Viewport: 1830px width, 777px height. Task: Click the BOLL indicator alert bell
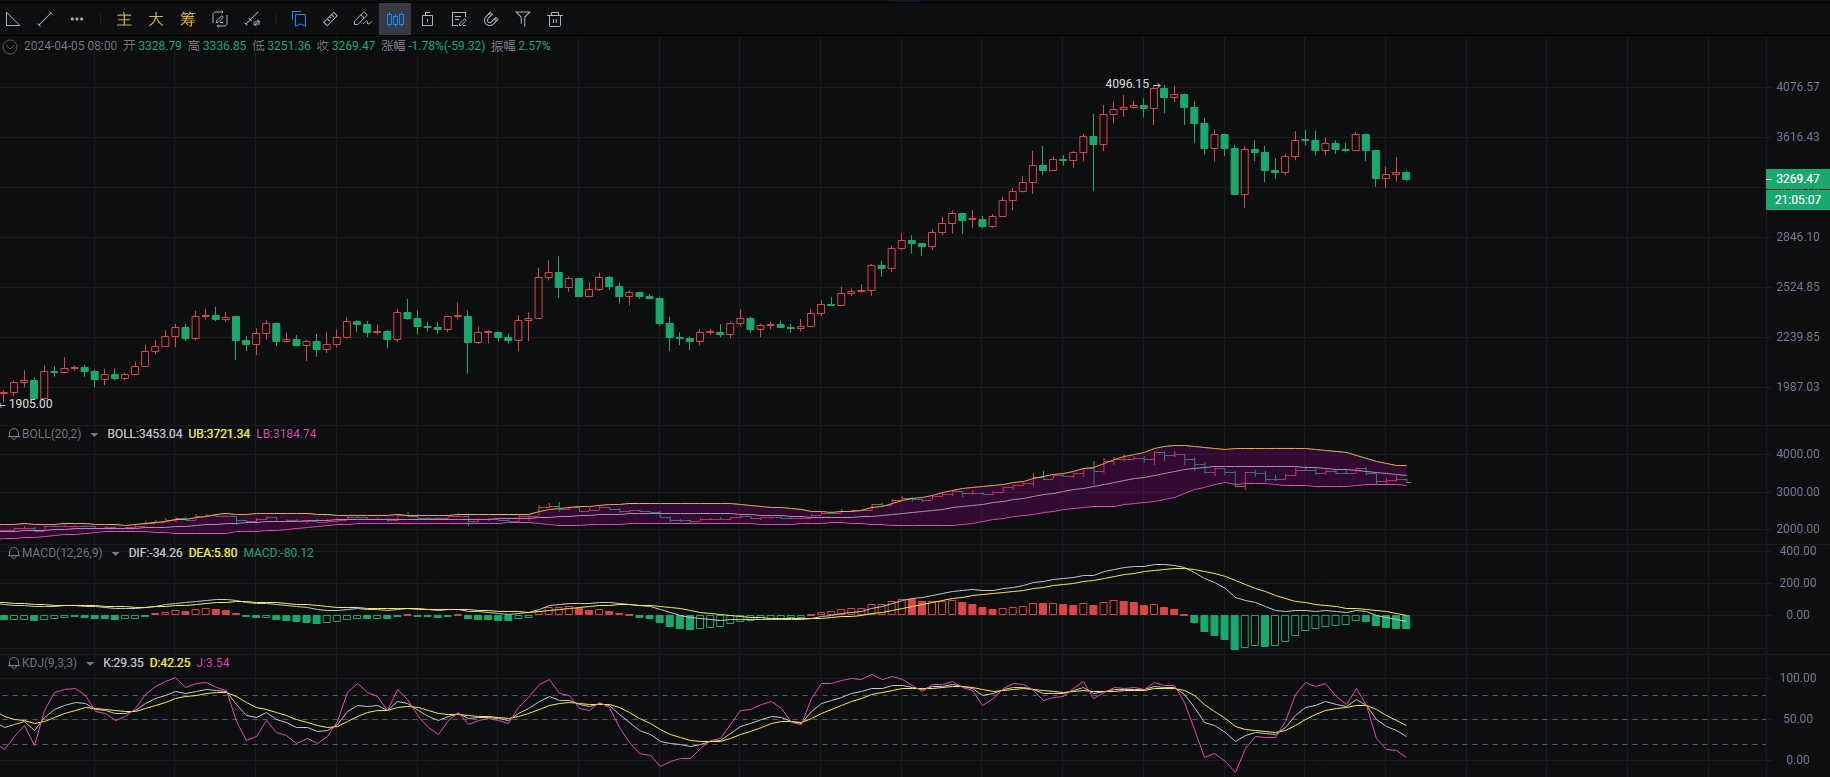click(x=14, y=434)
